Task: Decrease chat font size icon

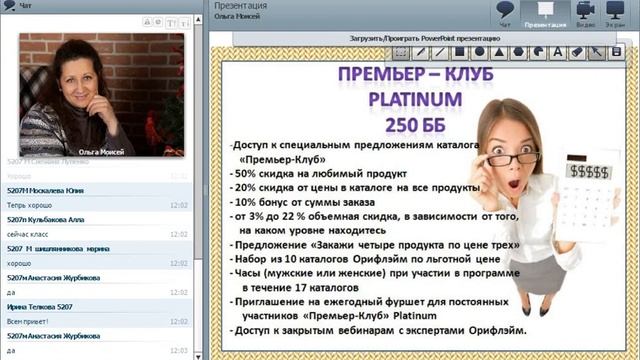Action: [x=185, y=23]
